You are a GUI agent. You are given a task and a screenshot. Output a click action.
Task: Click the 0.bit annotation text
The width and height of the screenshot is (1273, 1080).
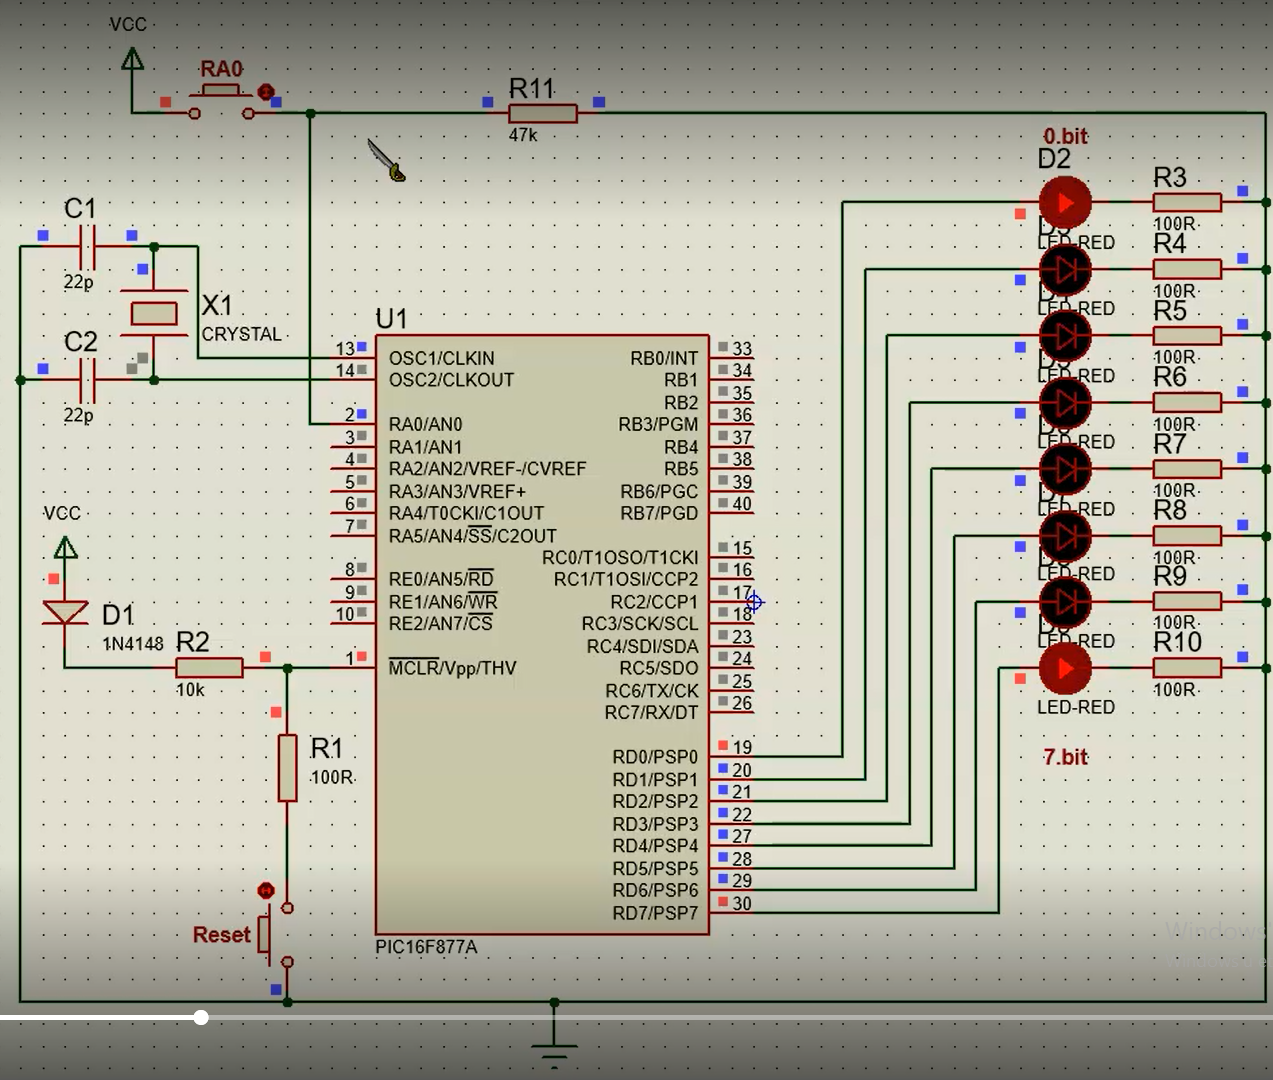coord(1065,137)
